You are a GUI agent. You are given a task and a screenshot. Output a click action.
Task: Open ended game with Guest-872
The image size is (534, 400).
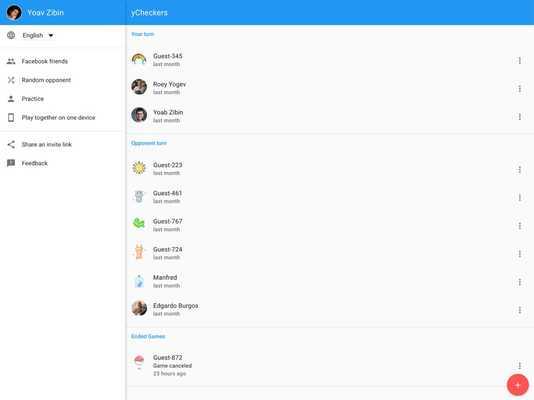click(x=330, y=365)
